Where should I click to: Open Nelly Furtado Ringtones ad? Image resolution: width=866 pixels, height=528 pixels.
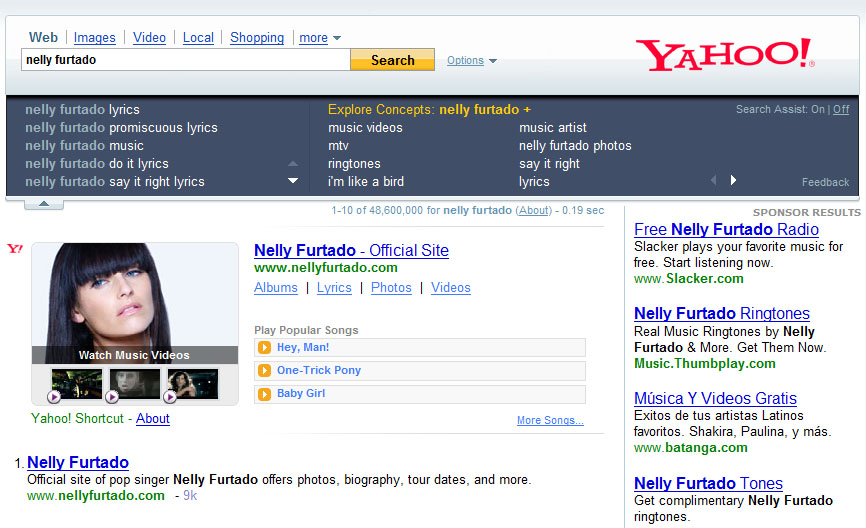[x=722, y=313]
